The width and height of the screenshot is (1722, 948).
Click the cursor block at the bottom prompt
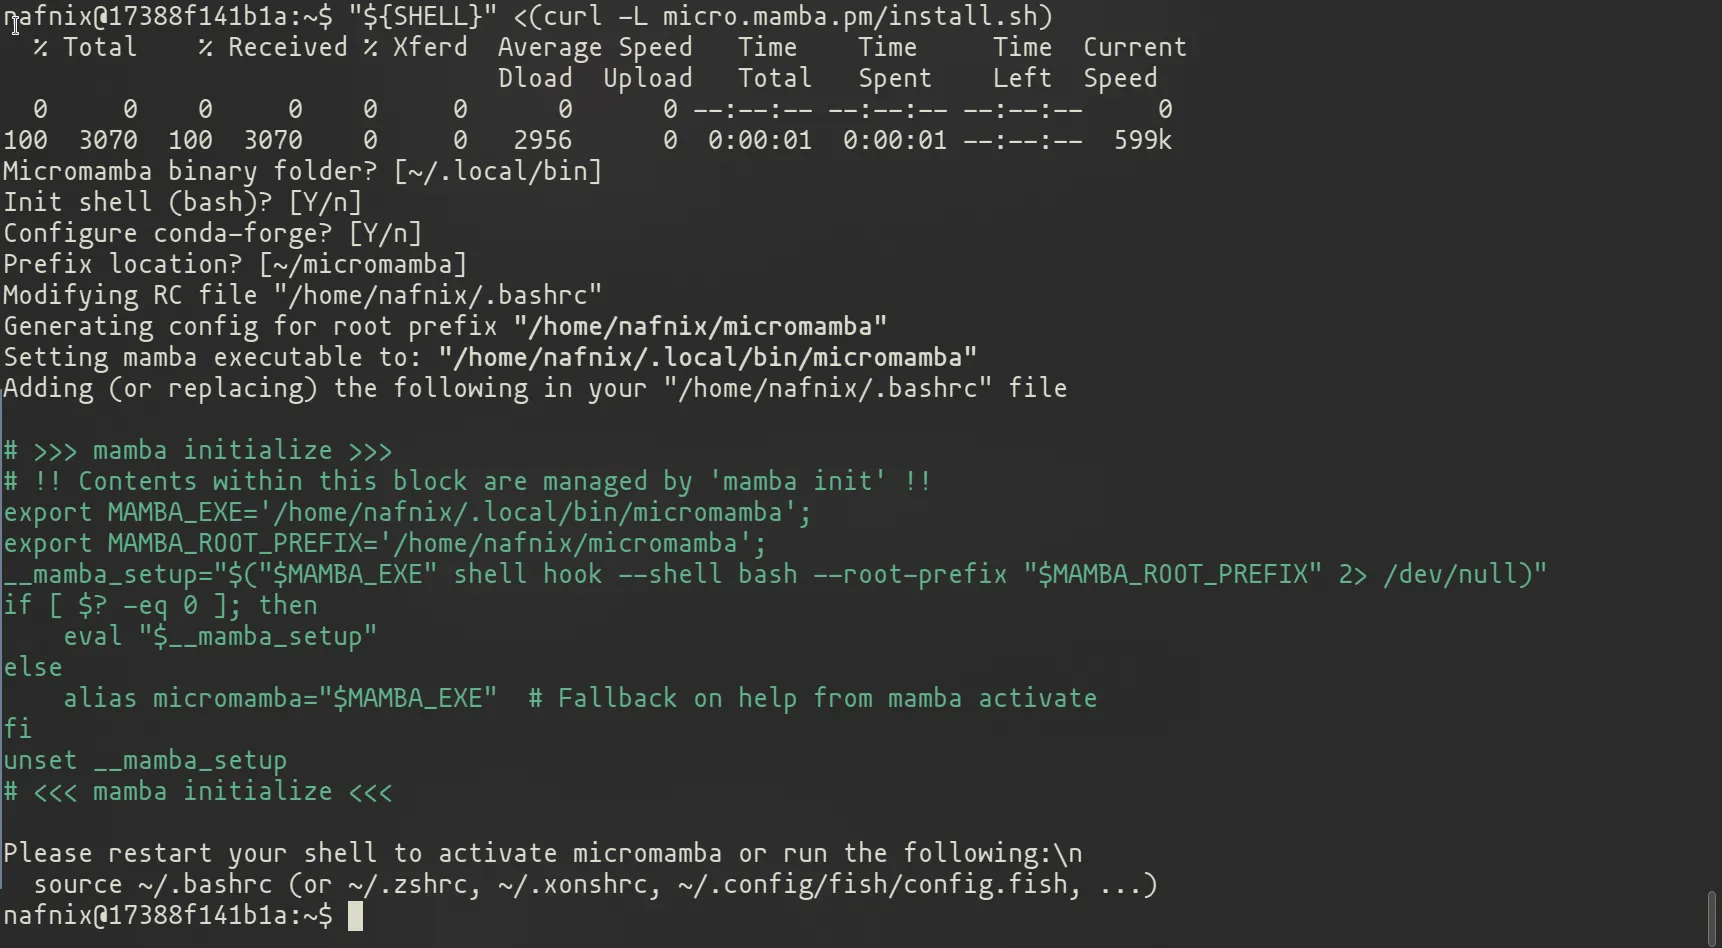(355, 916)
